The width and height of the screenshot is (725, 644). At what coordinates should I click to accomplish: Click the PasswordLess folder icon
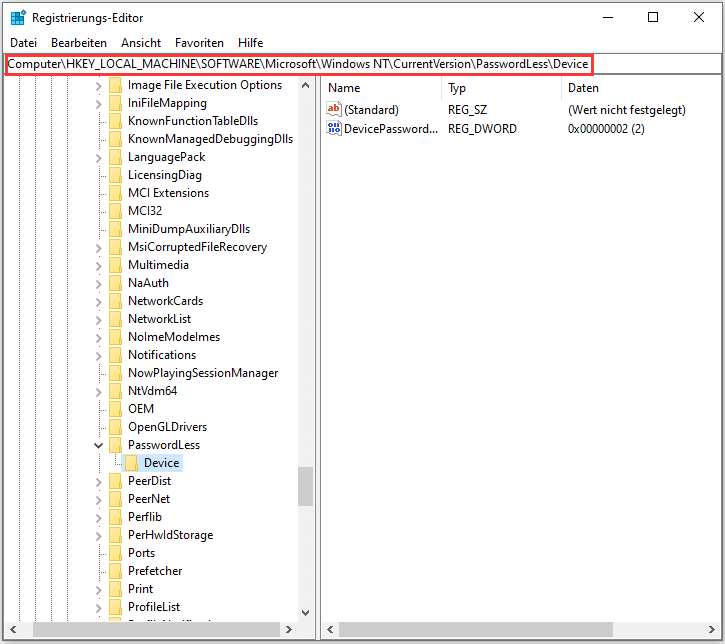point(115,445)
